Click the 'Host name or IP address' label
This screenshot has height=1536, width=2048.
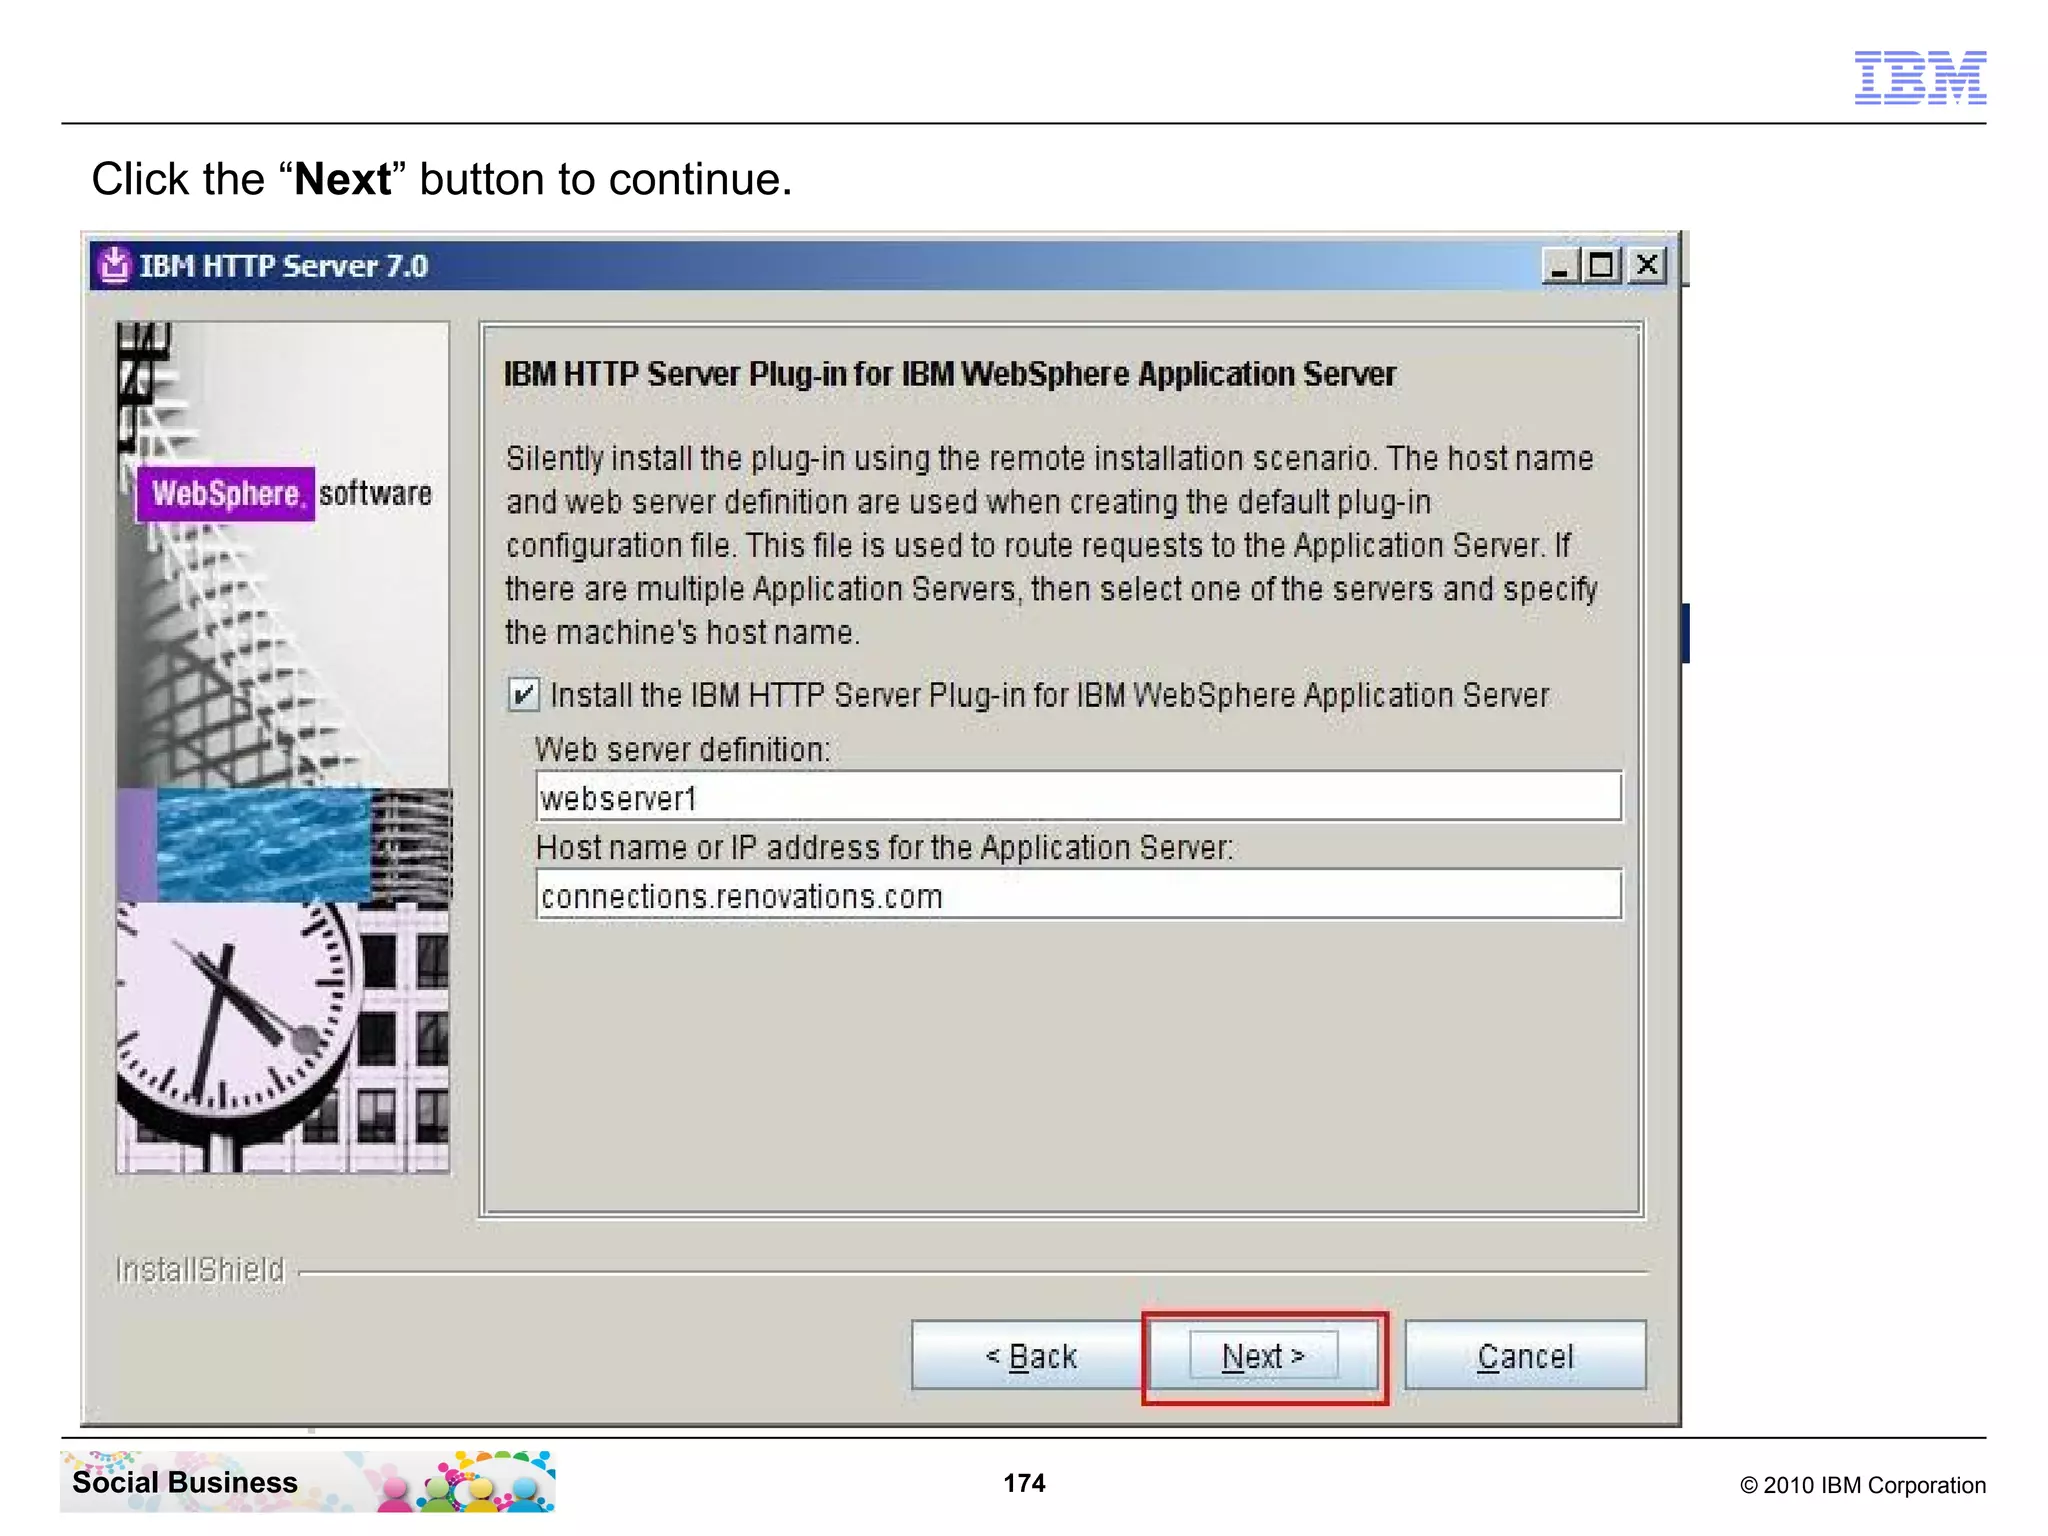point(885,847)
